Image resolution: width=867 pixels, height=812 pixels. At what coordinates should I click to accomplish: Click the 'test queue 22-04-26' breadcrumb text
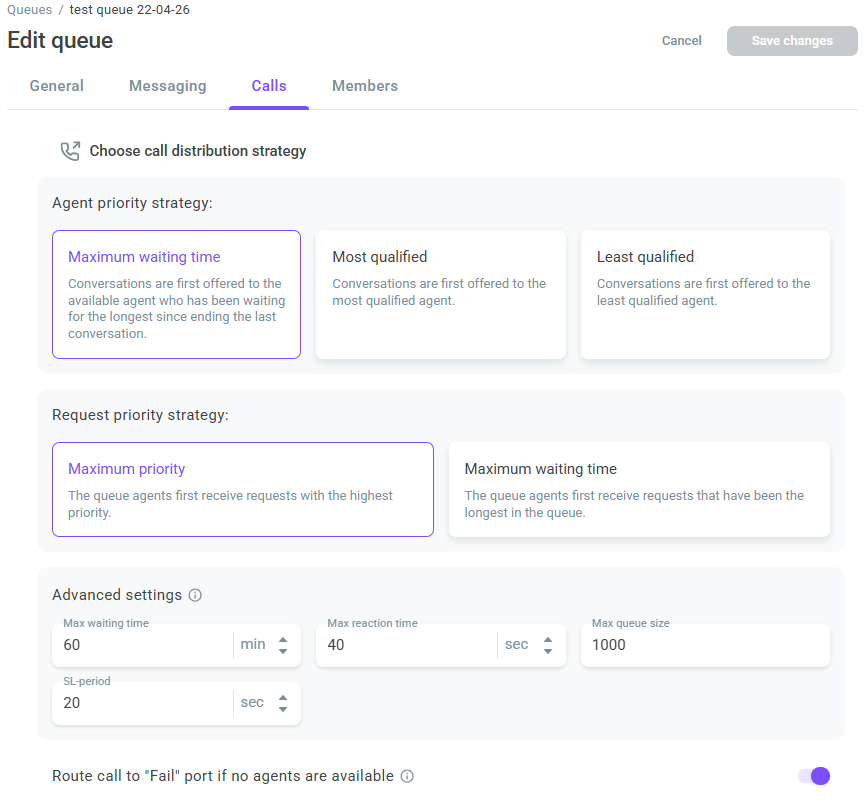(129, 10)
